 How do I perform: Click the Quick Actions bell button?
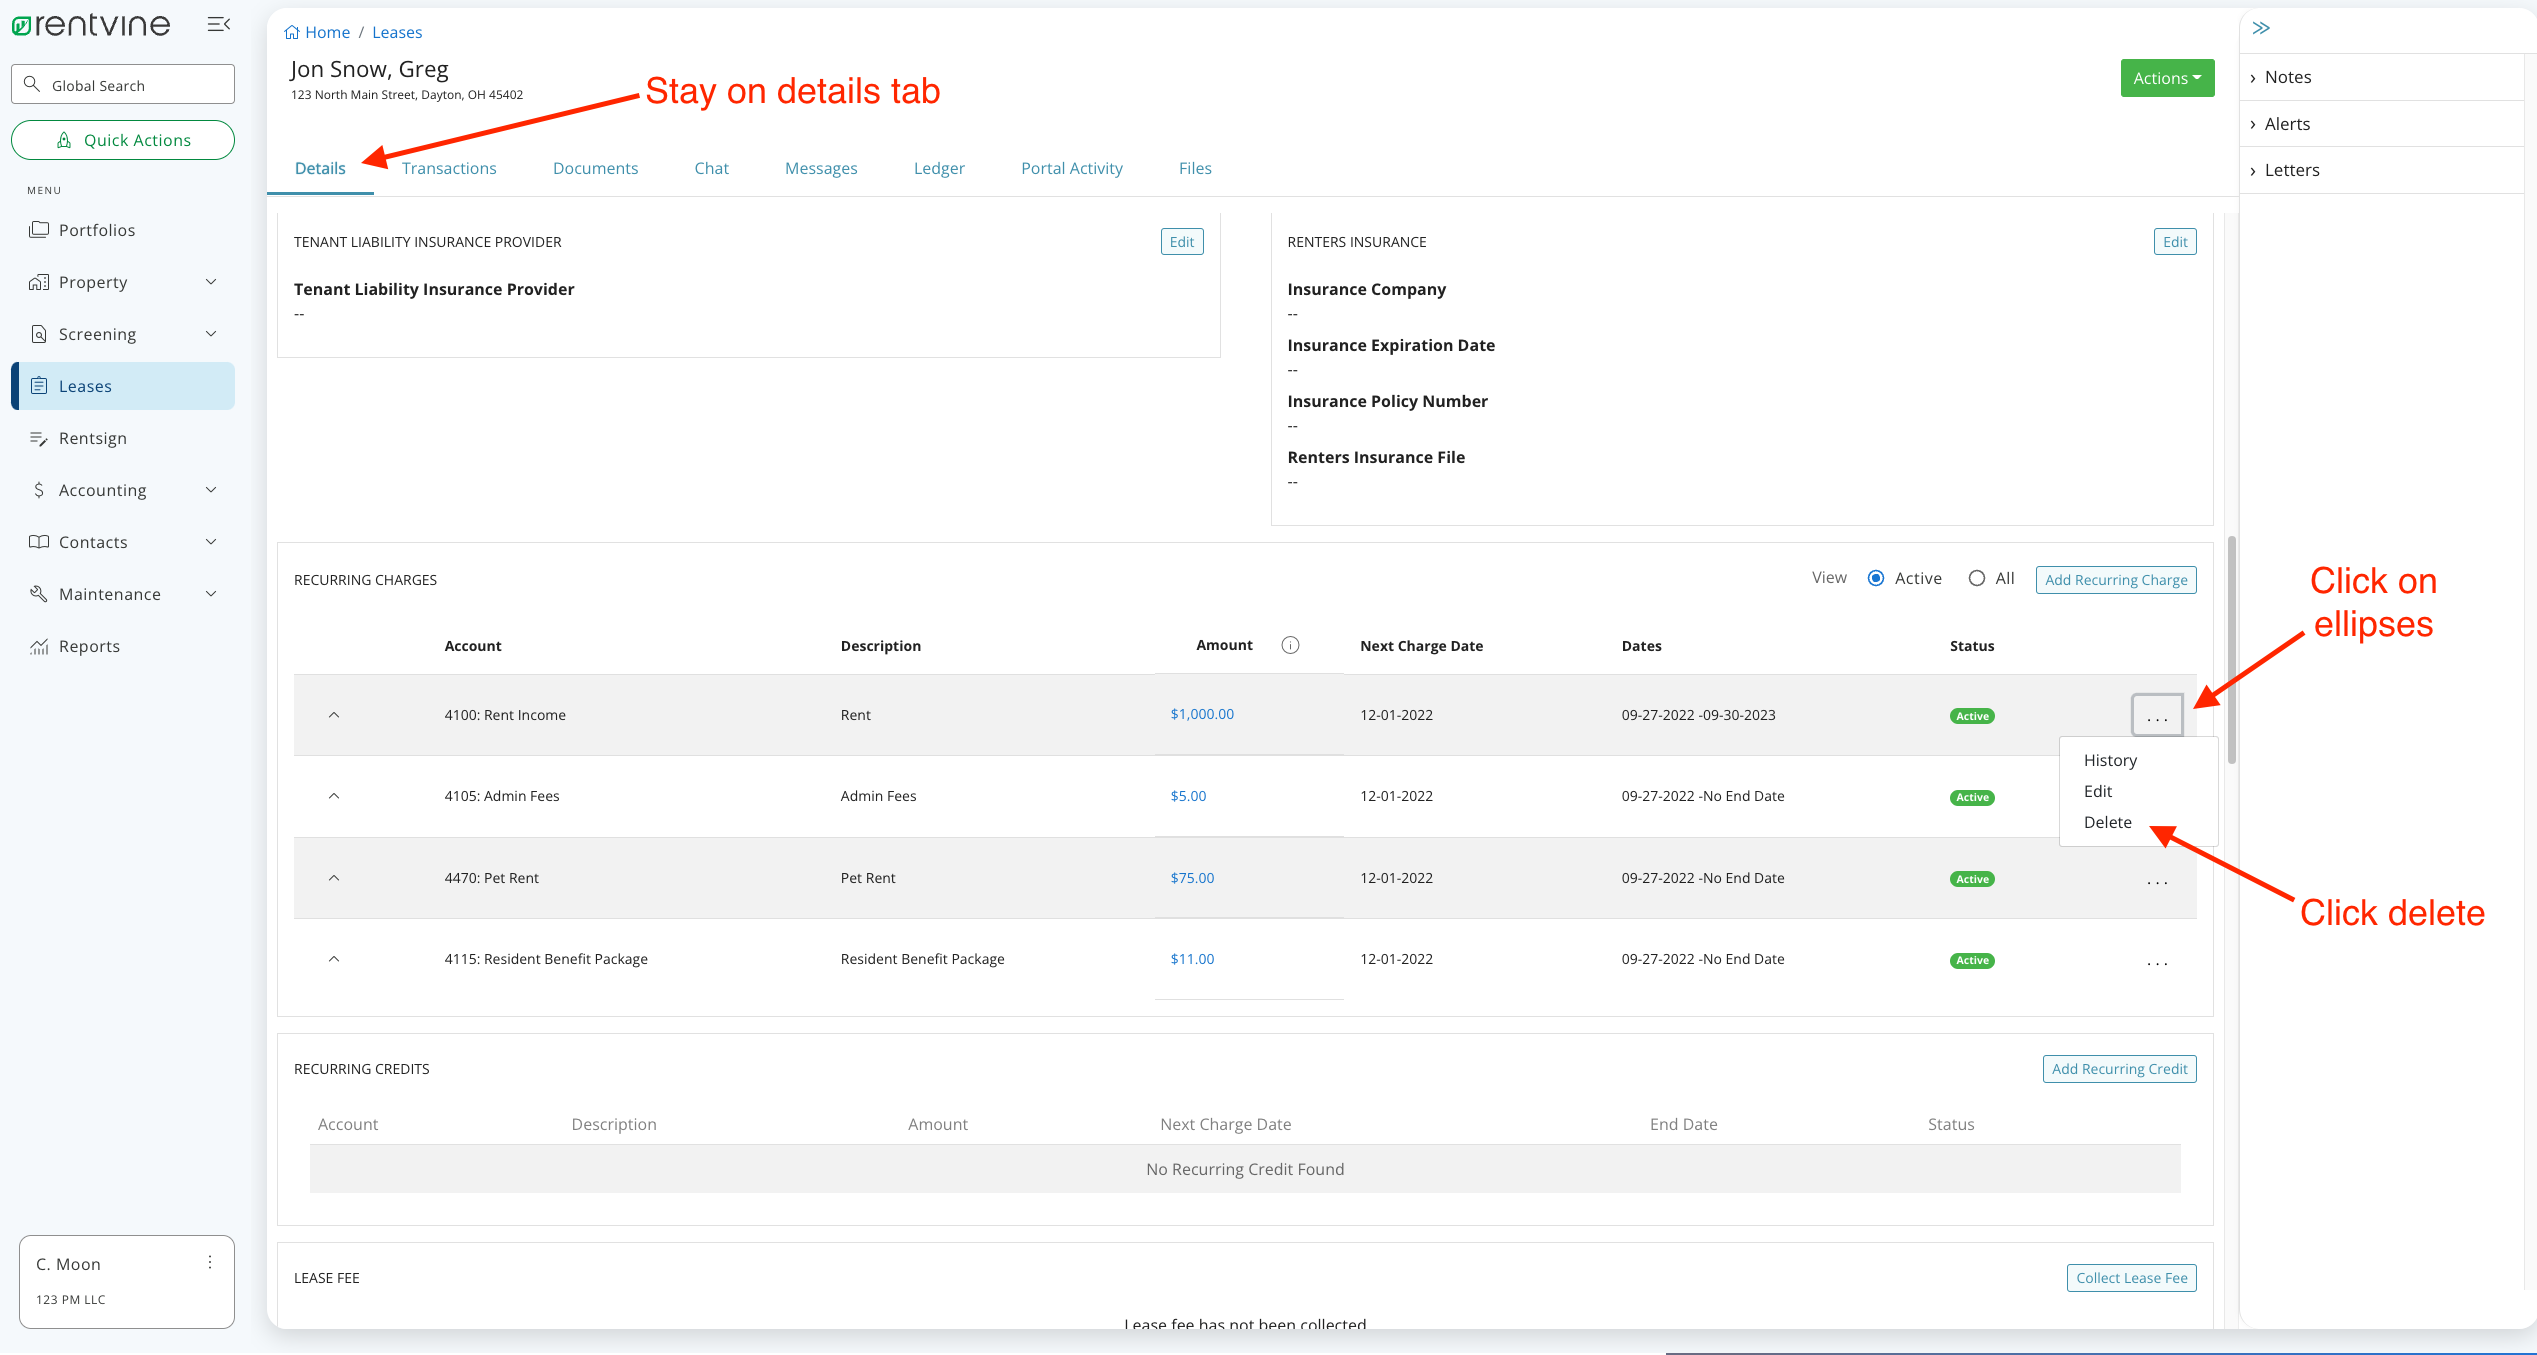122,139
